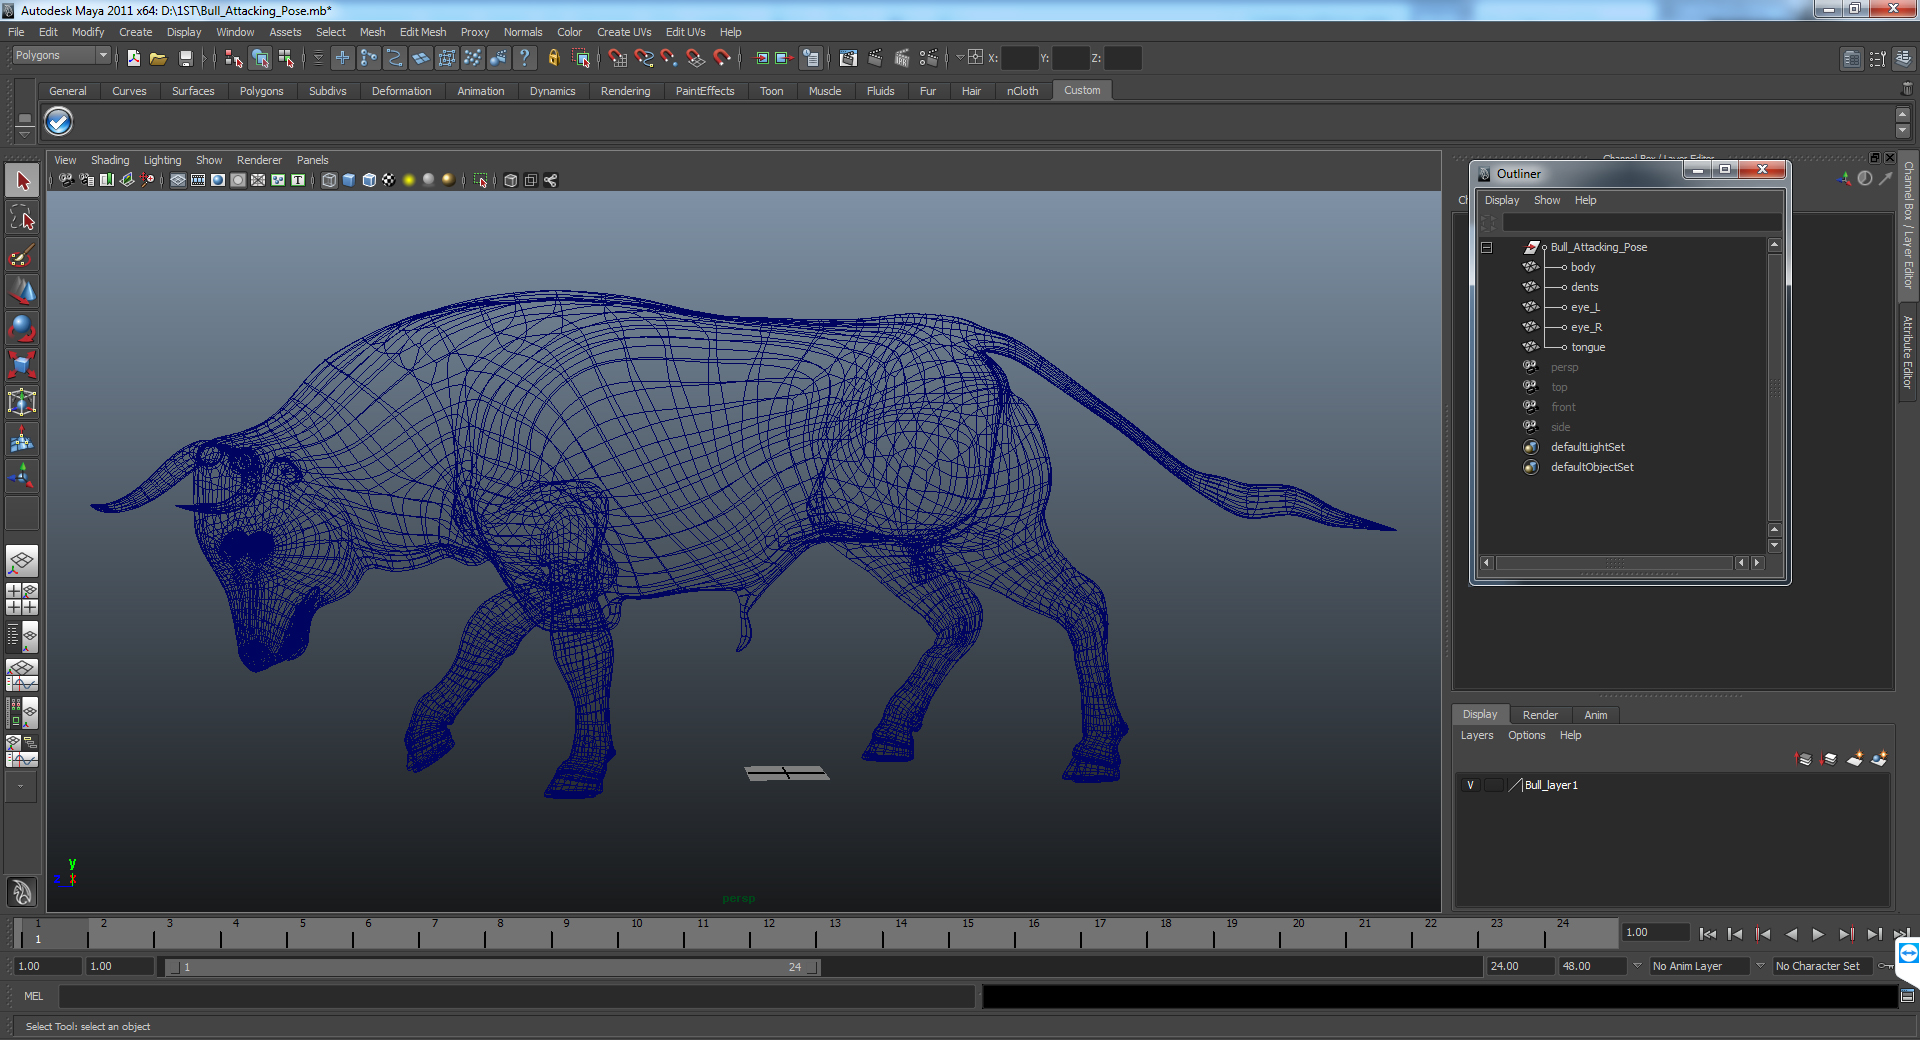1920x1040 pixels.
Task: Toggle select by component type mode
Action: 286,59
